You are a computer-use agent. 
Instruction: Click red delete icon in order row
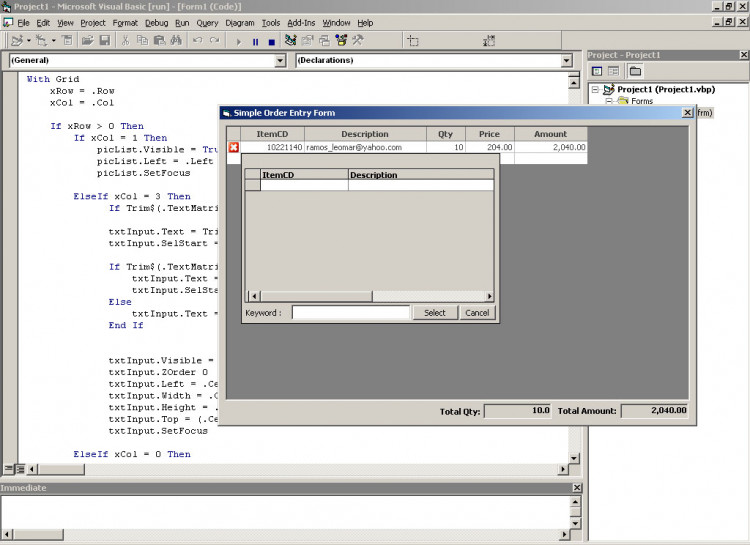233,147
